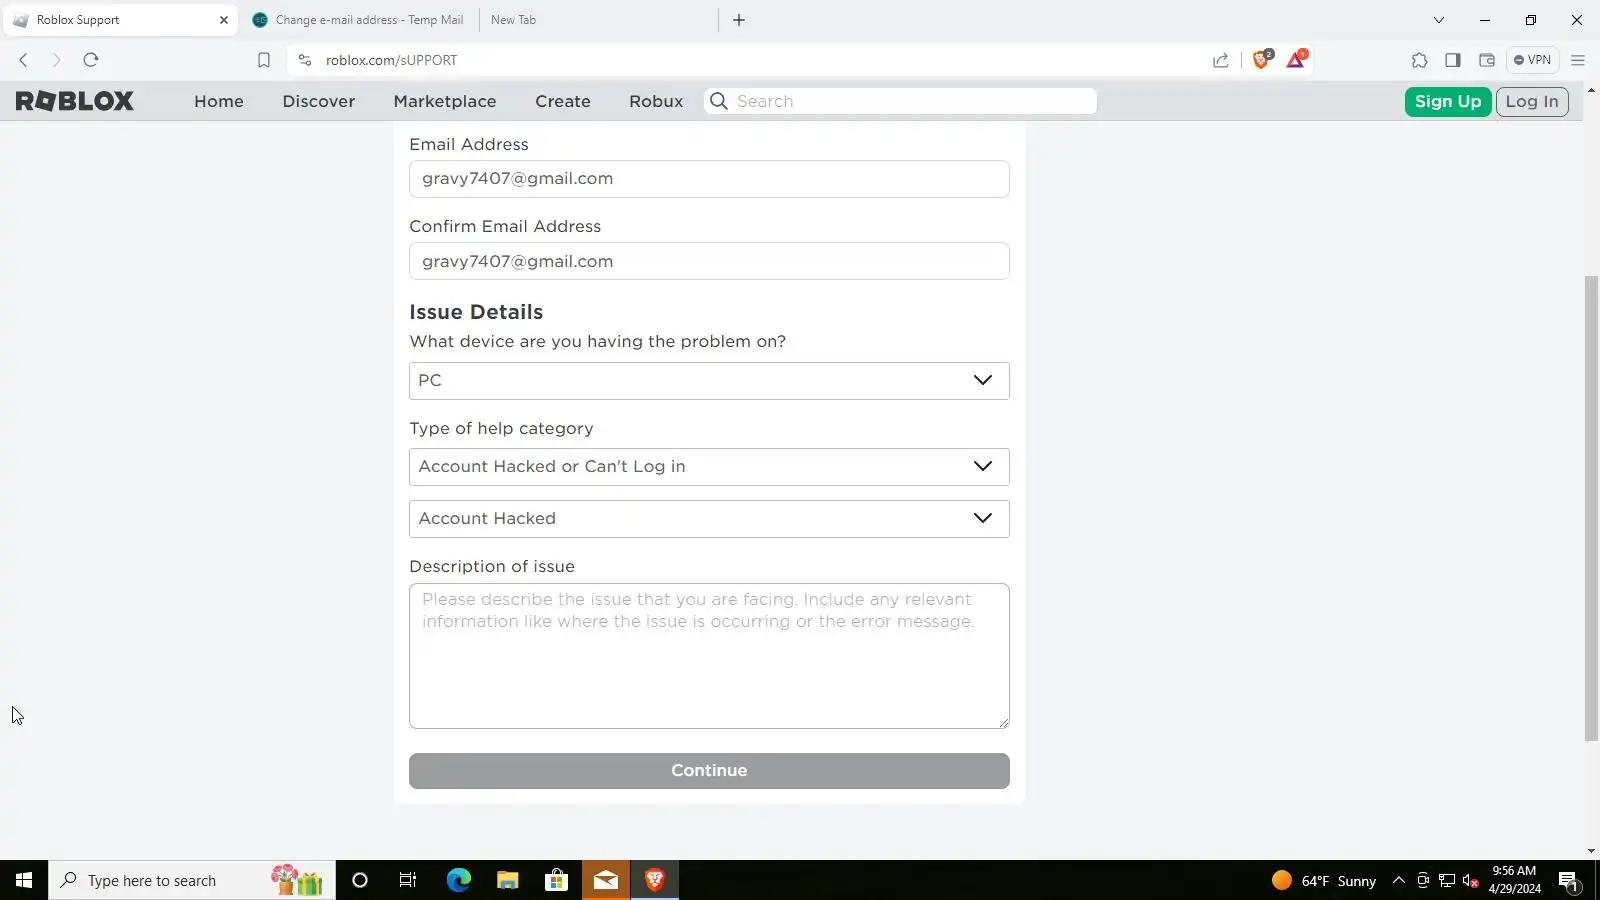The width and height of the screenshot is (1600, 900).
Task: Open the Marketplace nav item
Action: 445,101
